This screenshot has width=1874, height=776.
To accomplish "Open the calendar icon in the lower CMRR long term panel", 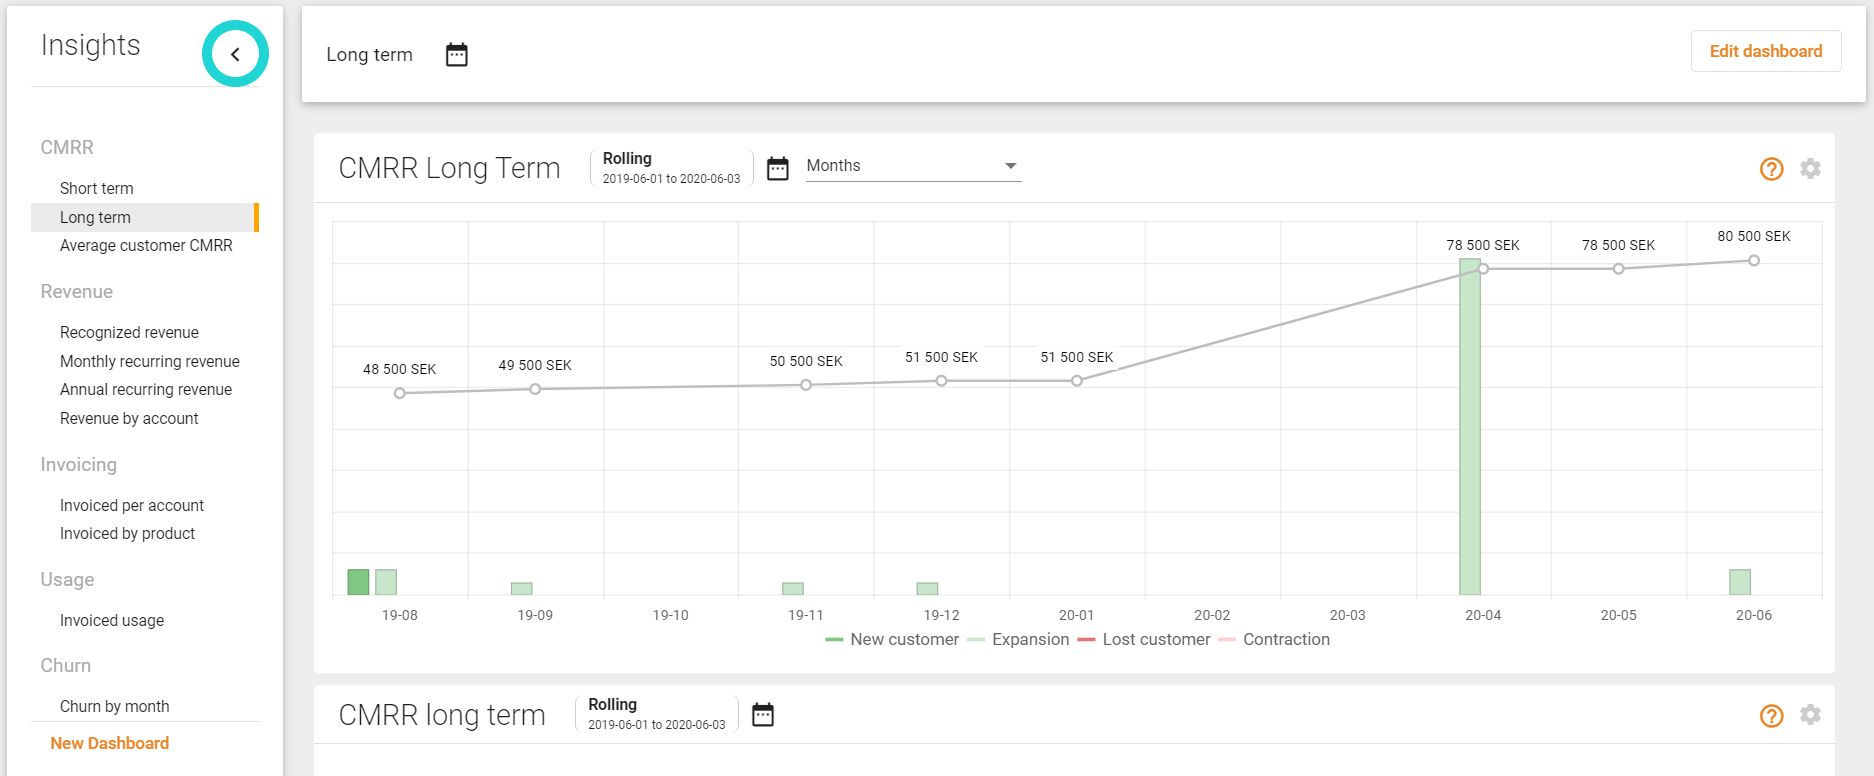I will pos(763,714).
